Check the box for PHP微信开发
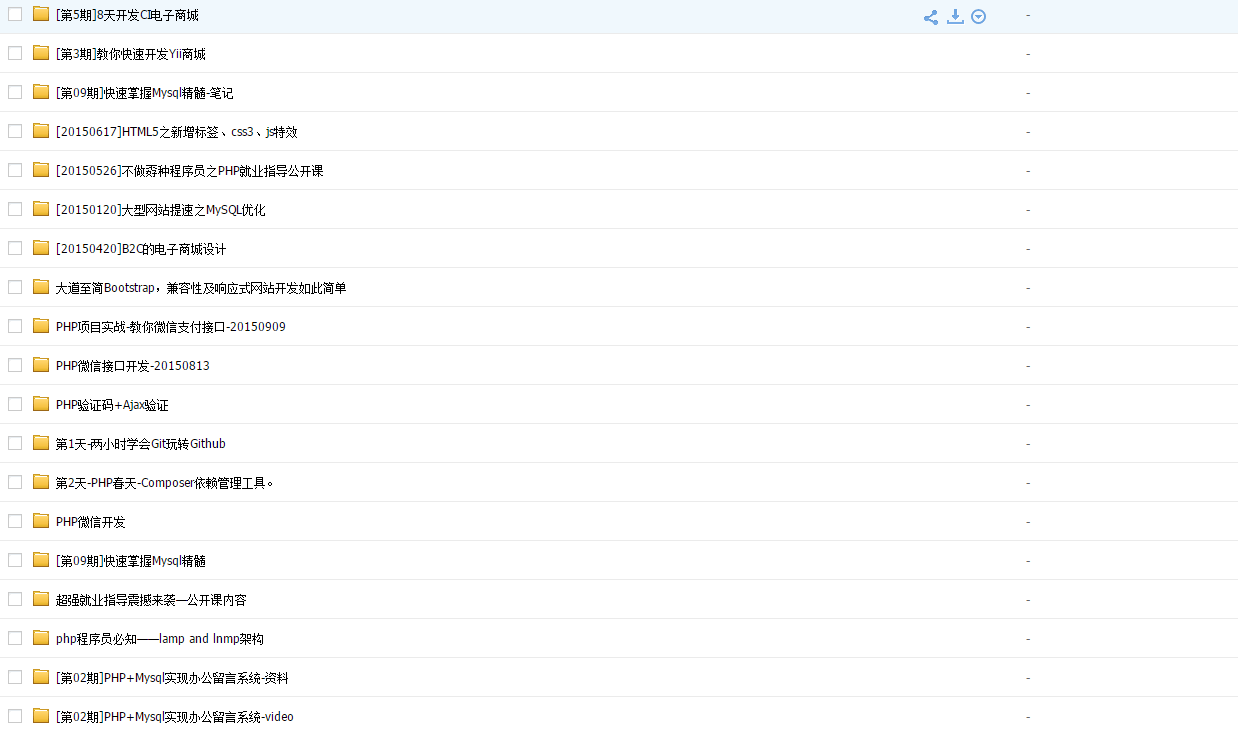 click(15, 521)
